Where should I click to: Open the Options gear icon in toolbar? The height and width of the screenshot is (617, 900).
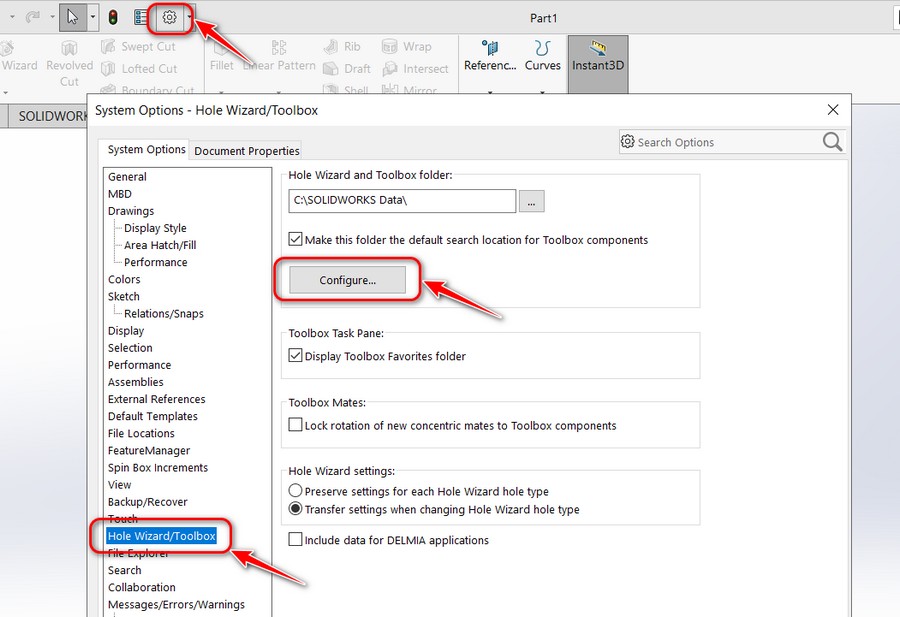pos(169,17)
